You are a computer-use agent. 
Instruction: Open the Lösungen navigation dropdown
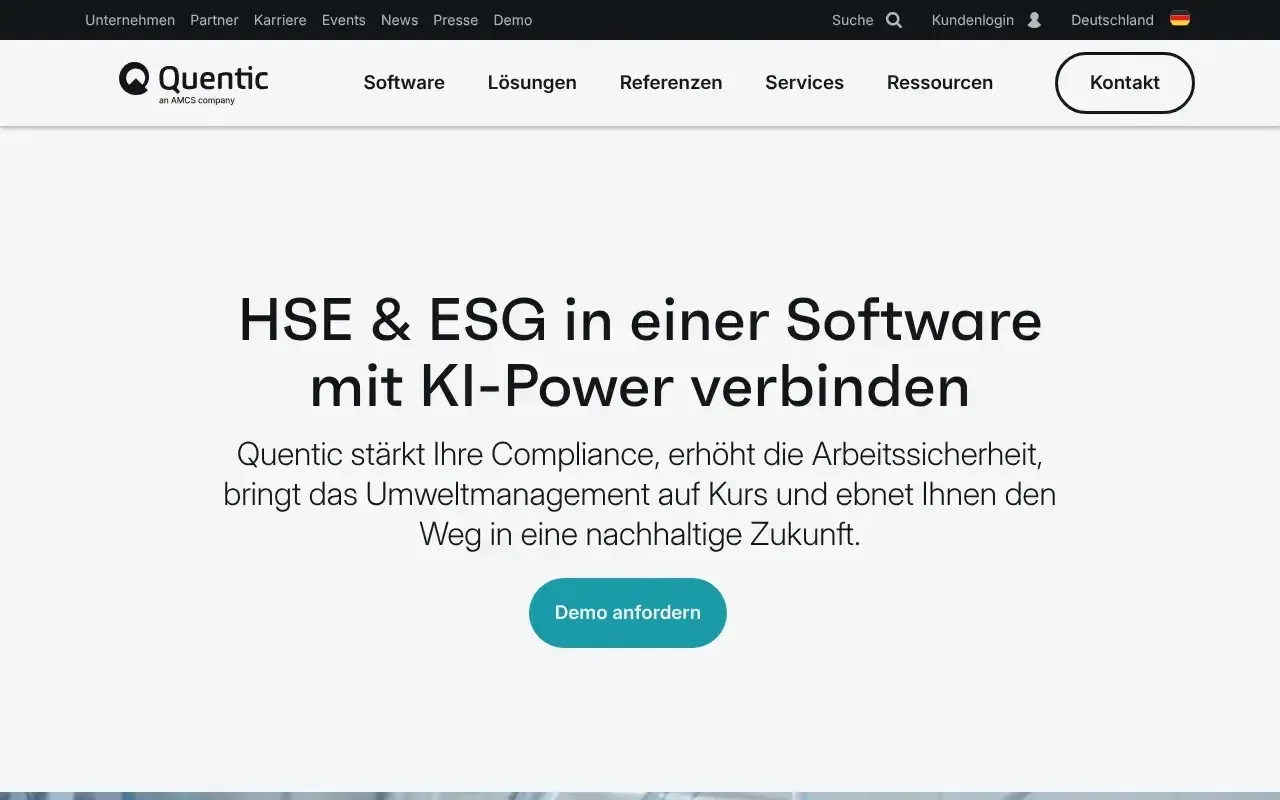532,83
